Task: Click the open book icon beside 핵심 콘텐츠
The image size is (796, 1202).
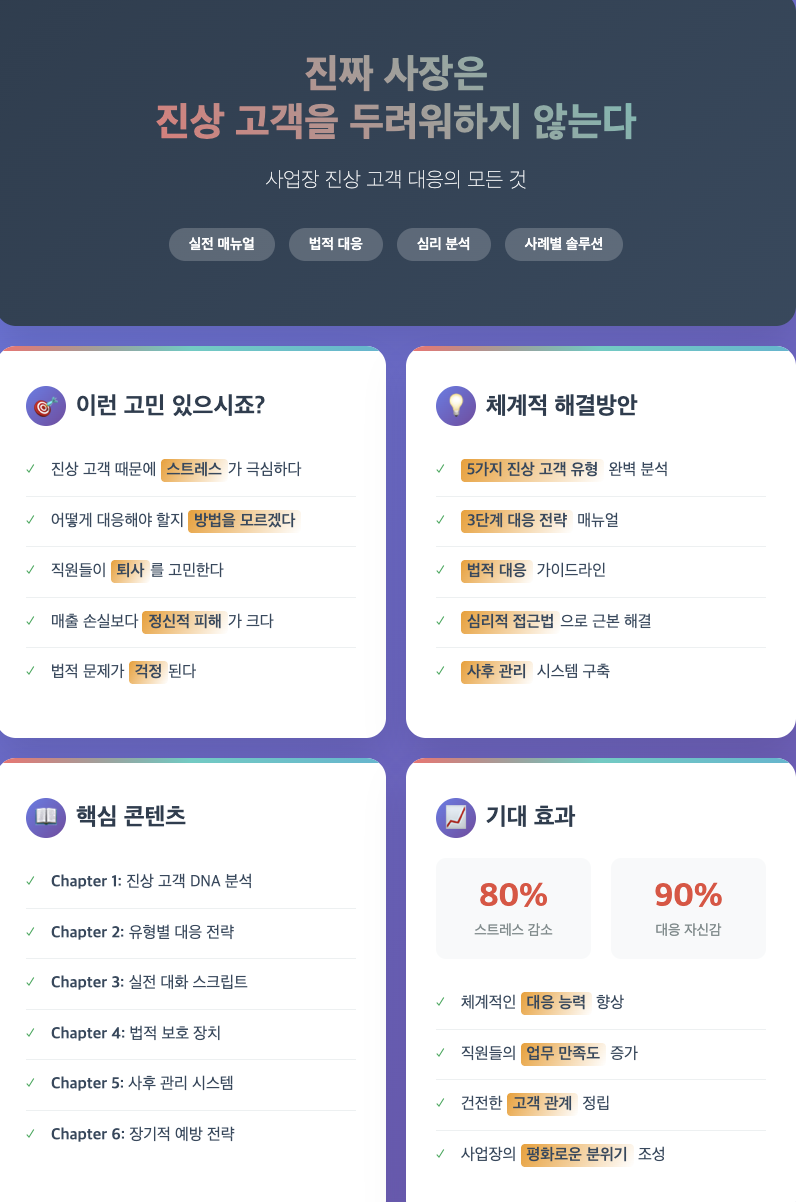Action: [x=45, y=817]
